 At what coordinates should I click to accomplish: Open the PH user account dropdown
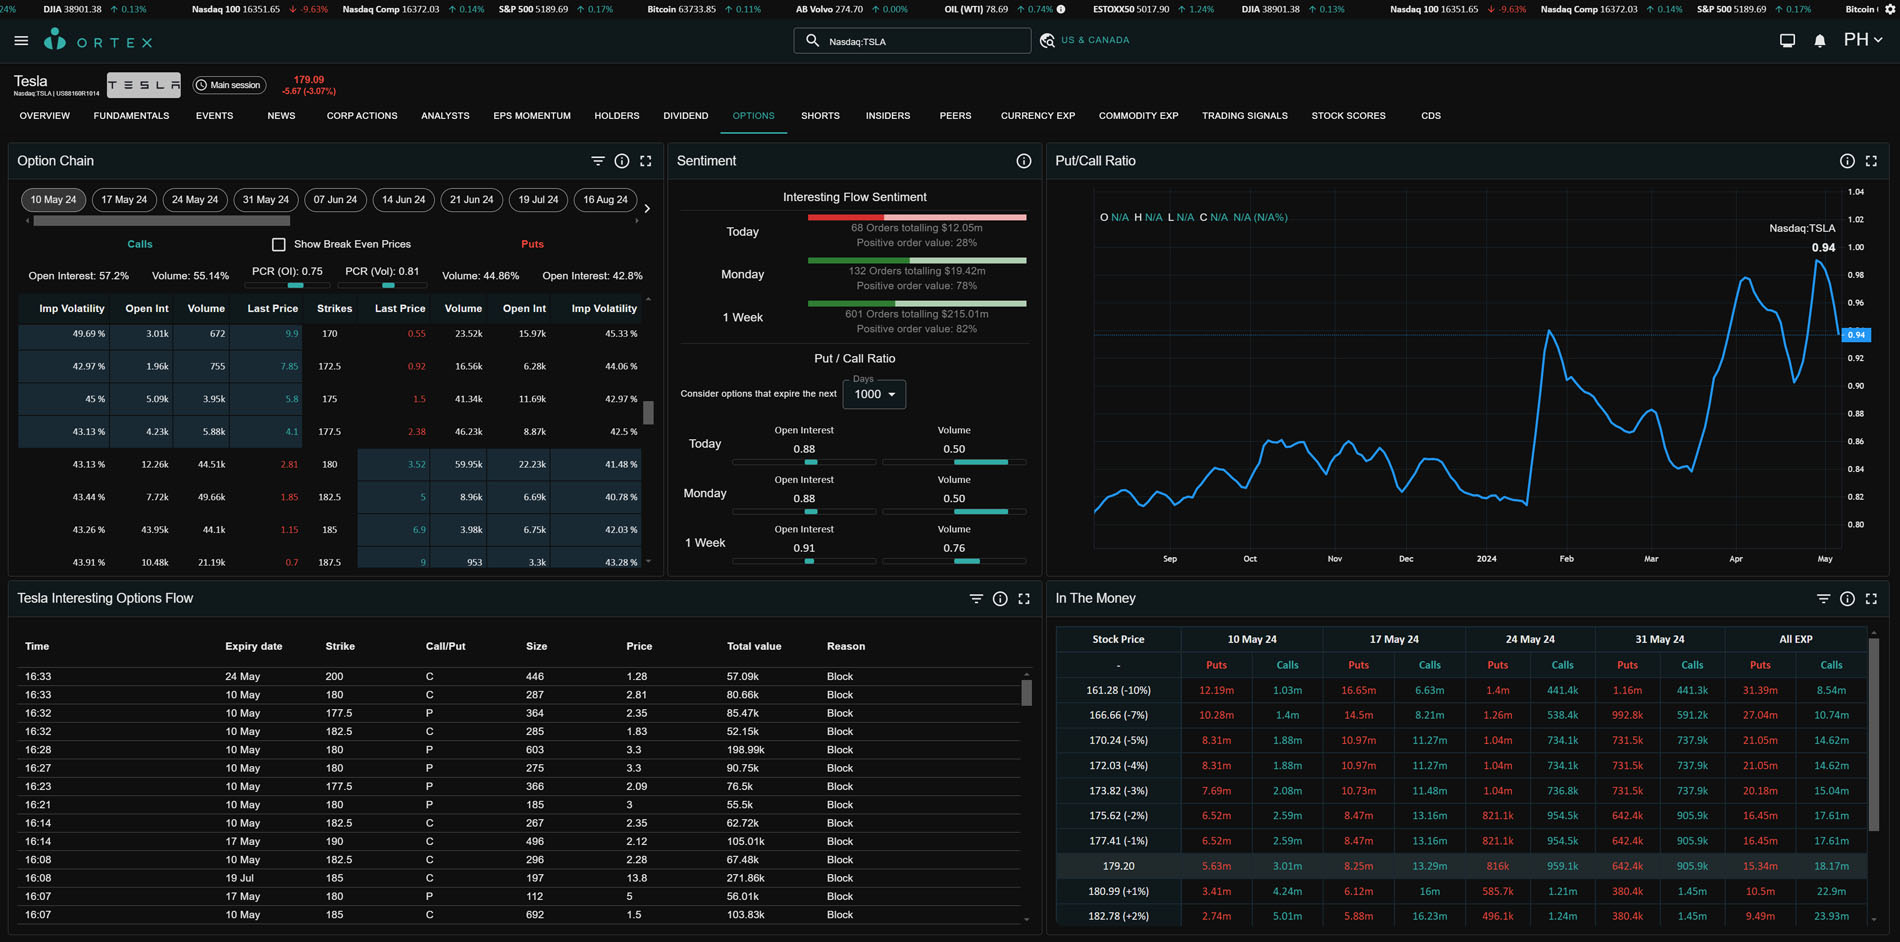click(1863, 40)
